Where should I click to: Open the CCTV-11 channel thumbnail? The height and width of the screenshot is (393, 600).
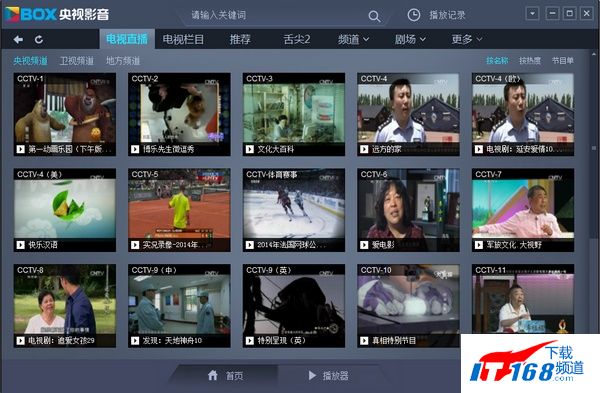(x=523, y=298)
